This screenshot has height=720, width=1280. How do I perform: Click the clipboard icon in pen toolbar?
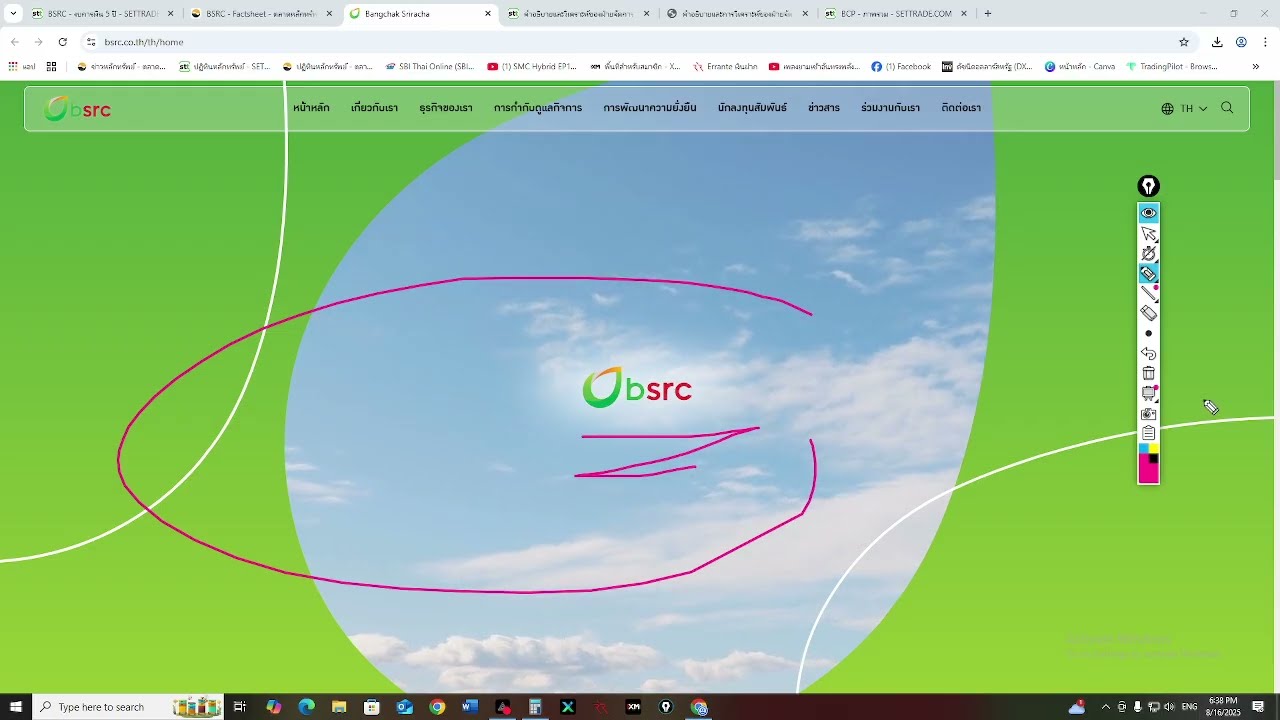1148,433
